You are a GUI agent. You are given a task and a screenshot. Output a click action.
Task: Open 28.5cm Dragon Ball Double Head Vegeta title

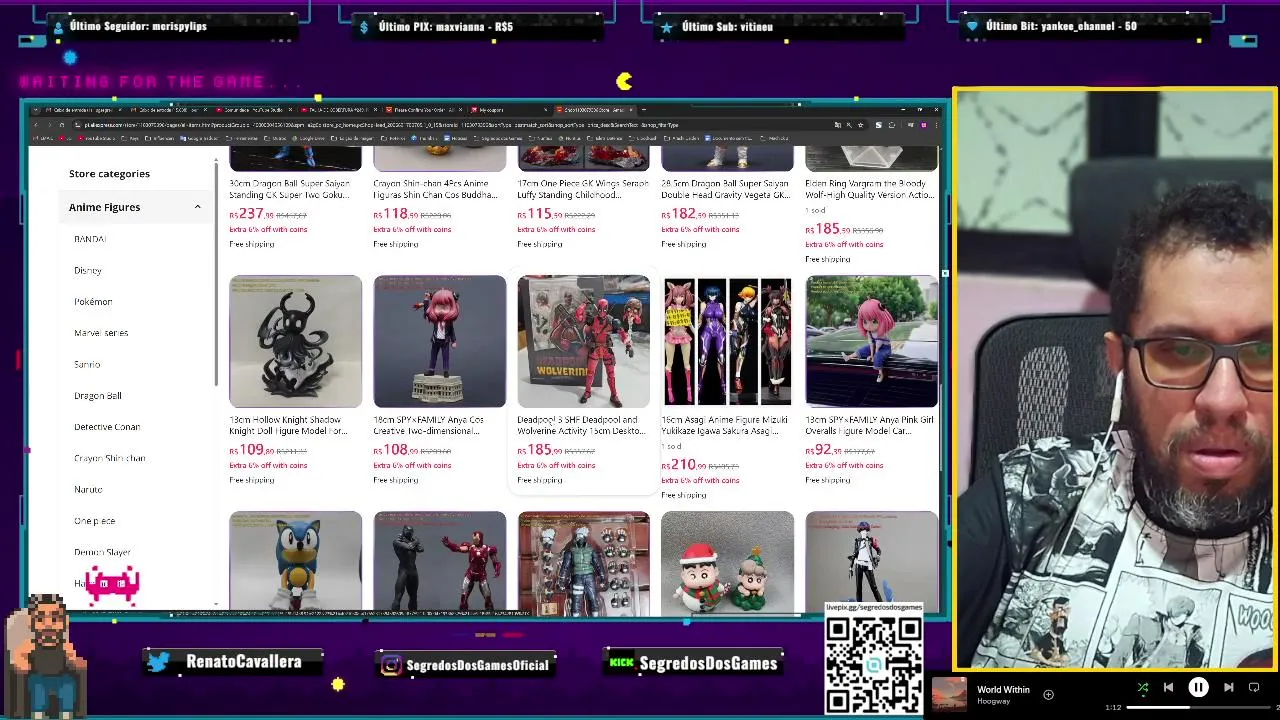click(726, 189)
